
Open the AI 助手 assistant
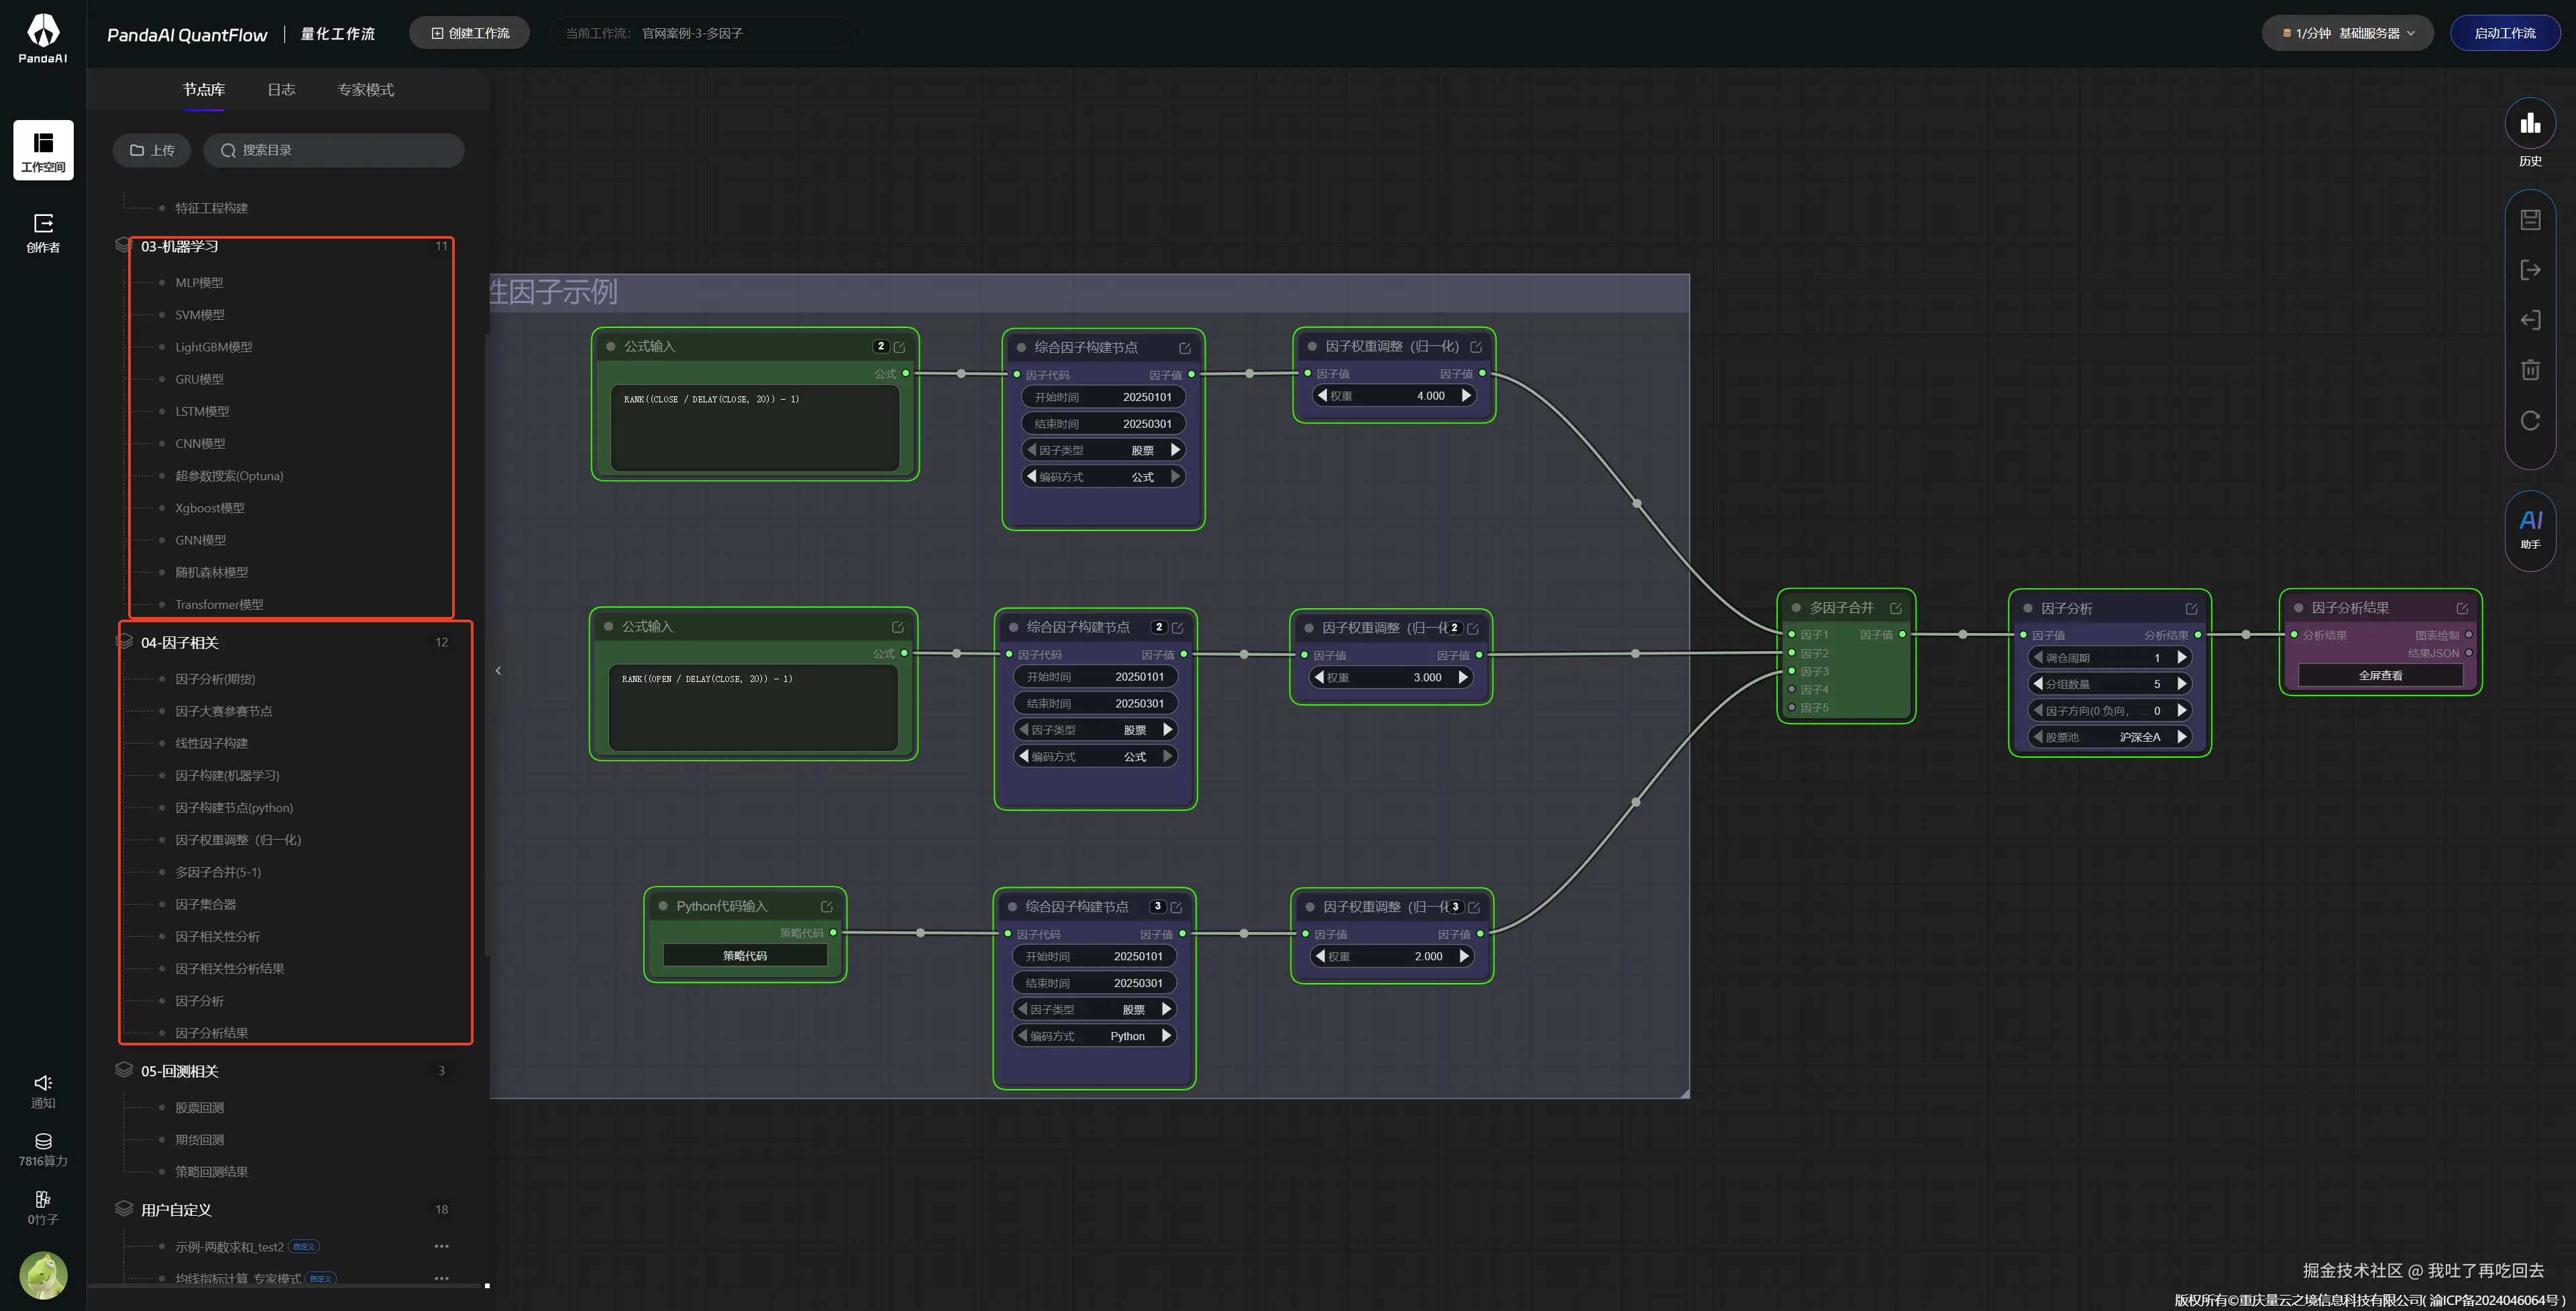[x=2529, y=528]
